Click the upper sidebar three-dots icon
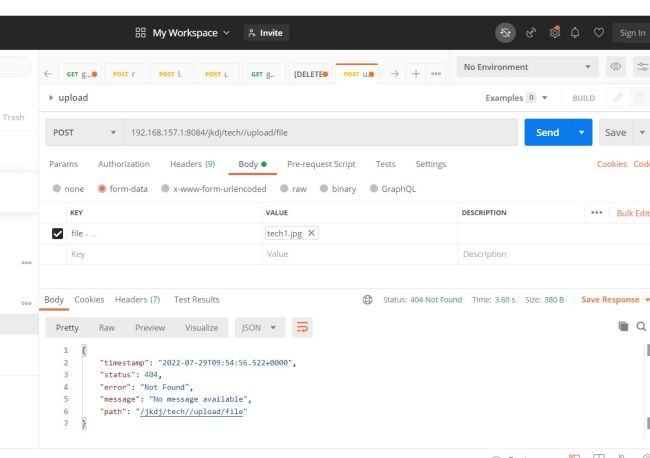Viewport: 650px width, 458px height. pyautogui.click(x=27, y=262)
